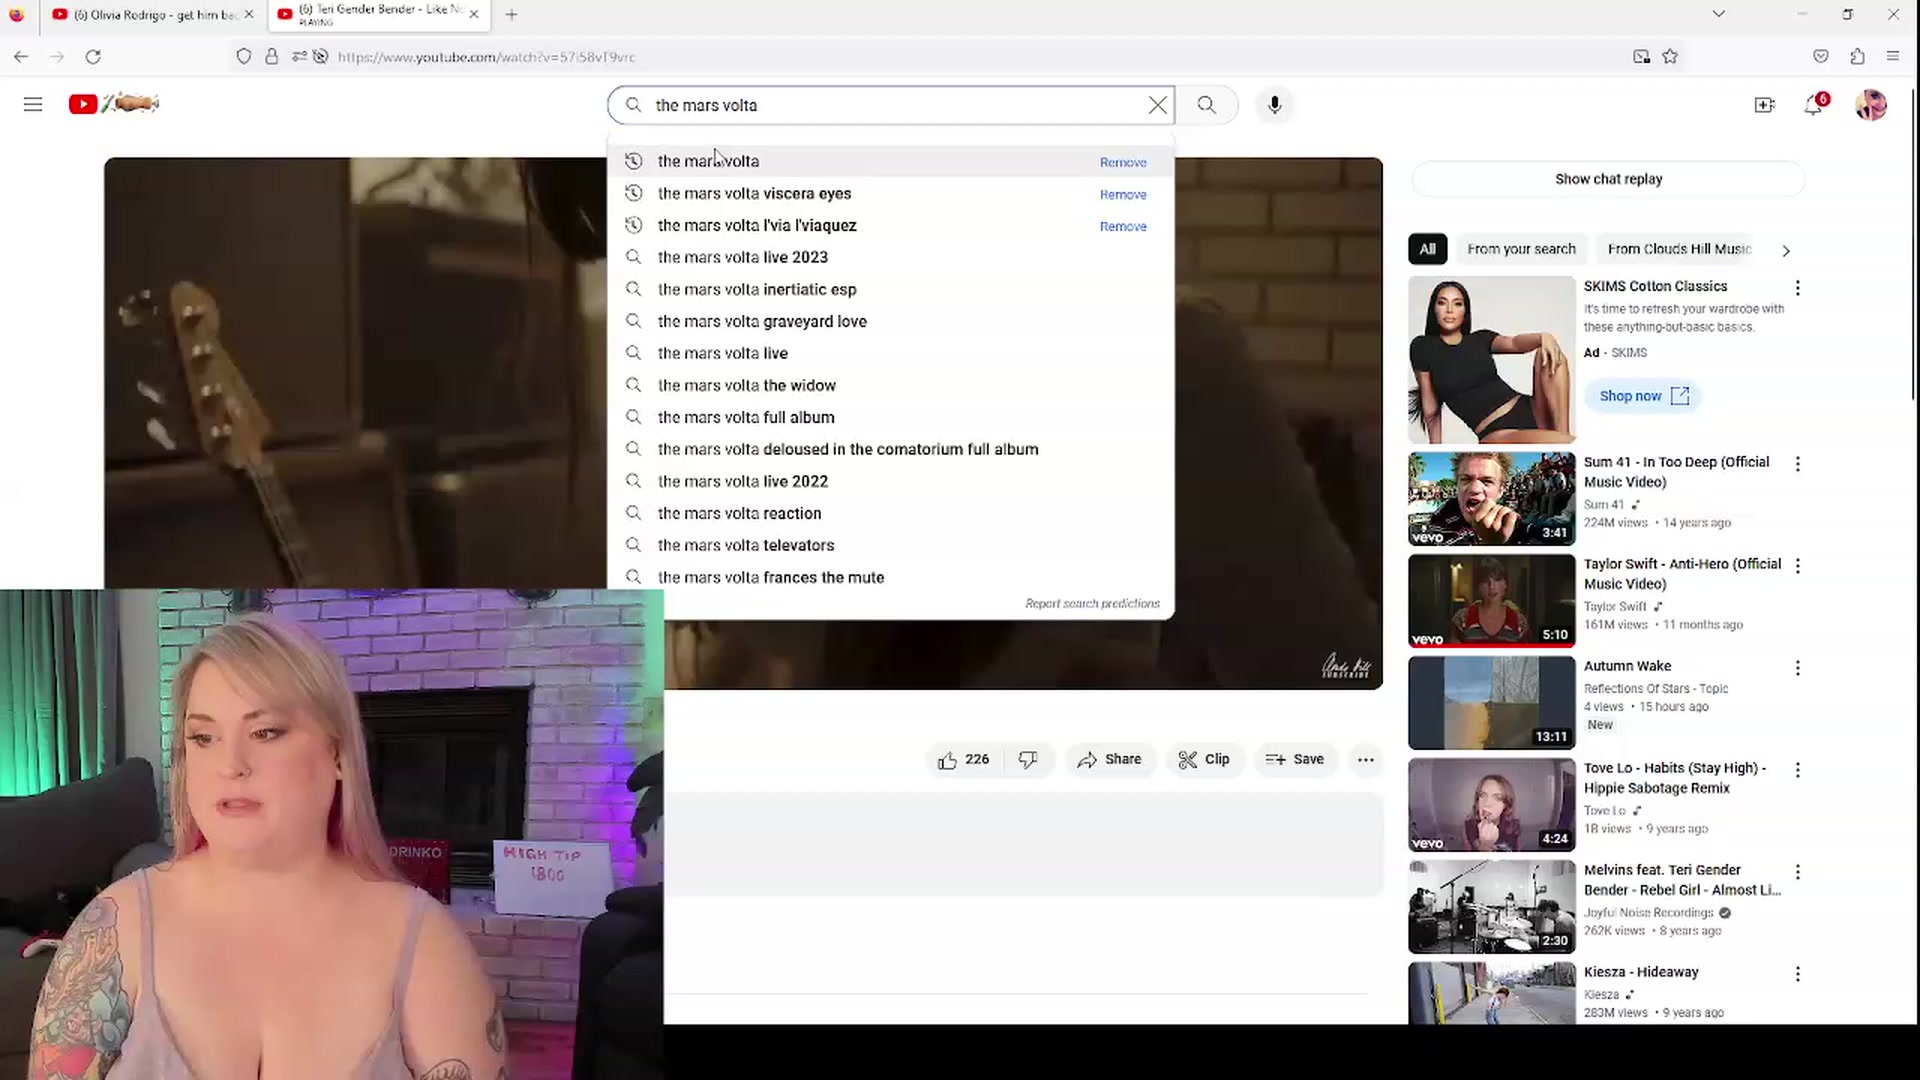1920x1080 pixels.
Task: Select the From your search chip
Action: point(1521,249)
